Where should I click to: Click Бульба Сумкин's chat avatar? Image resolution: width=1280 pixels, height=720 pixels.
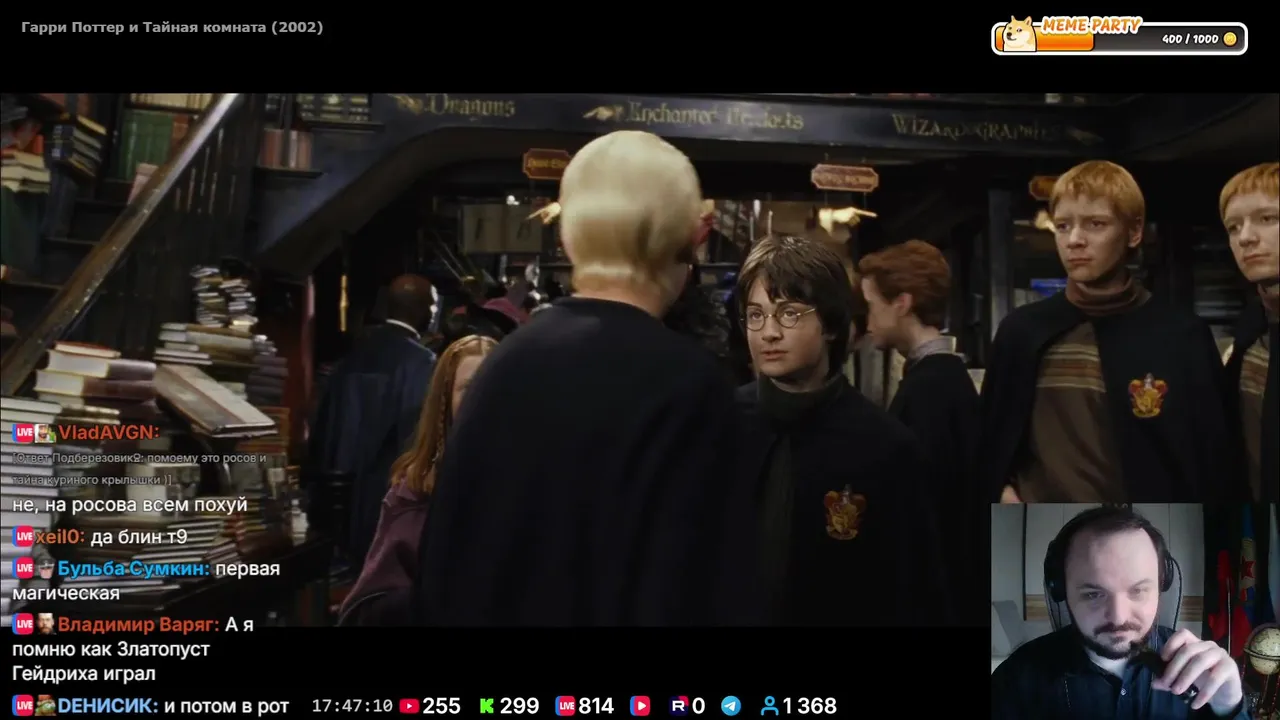point(45,569)
